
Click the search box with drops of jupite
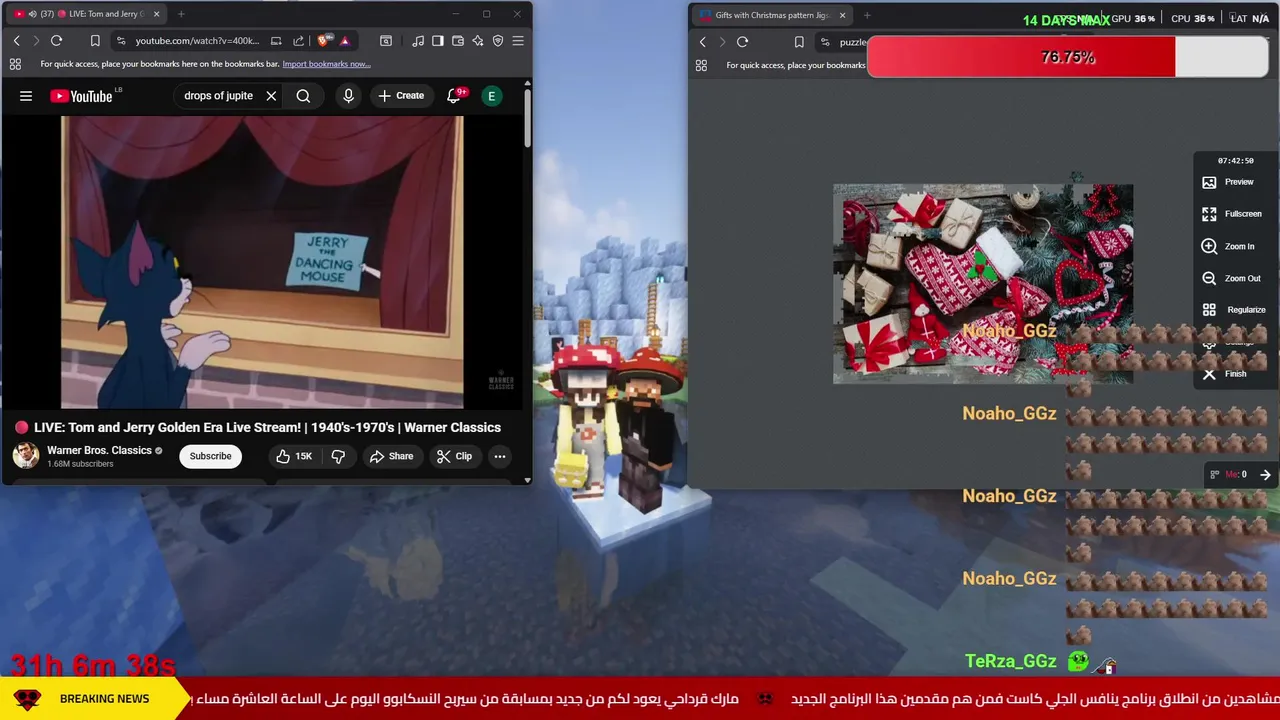pos(218,96)
